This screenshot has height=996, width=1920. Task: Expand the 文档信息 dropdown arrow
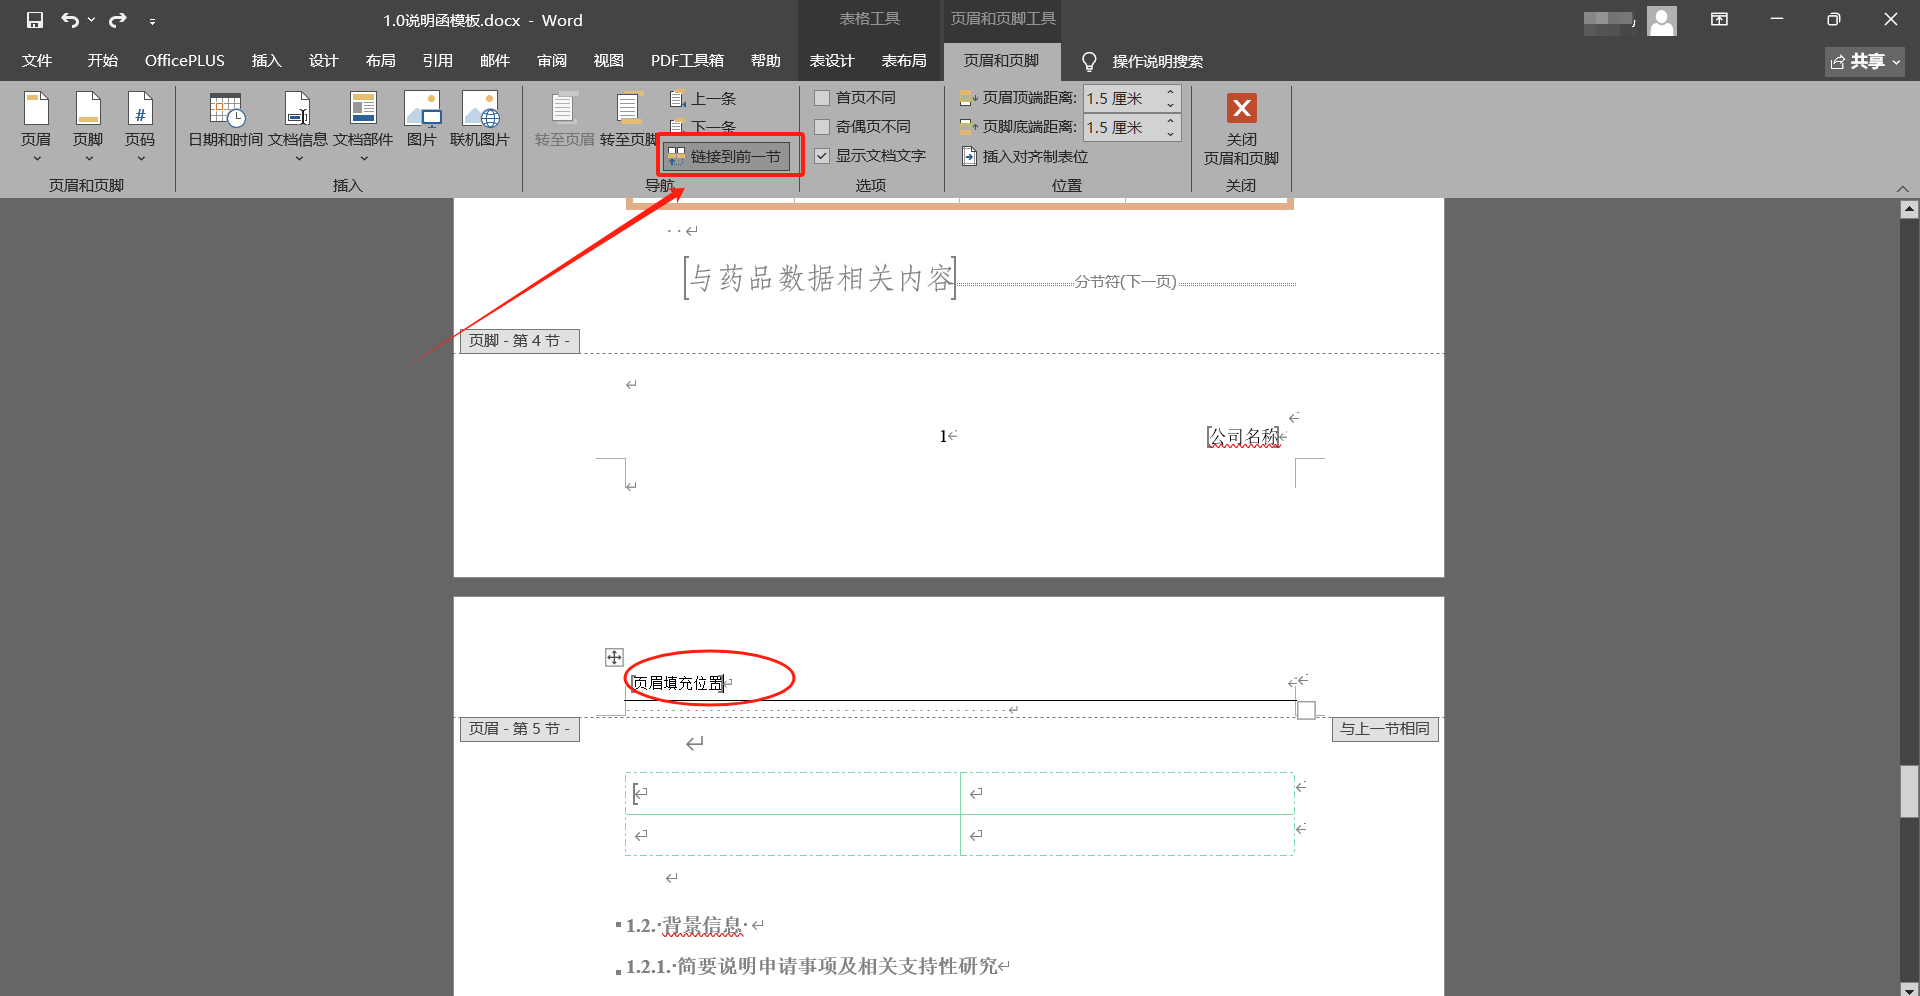point(299,159)
